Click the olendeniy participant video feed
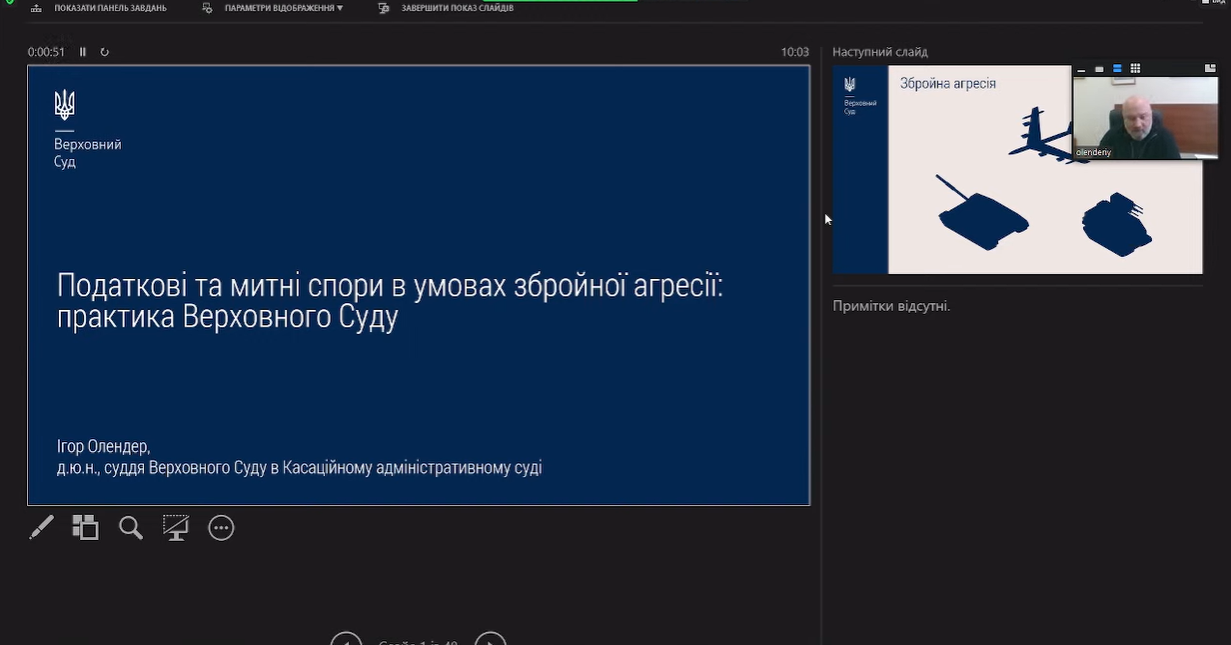Image resolution: width=1231 pixels, height=645 pixels. (1145, 118)
